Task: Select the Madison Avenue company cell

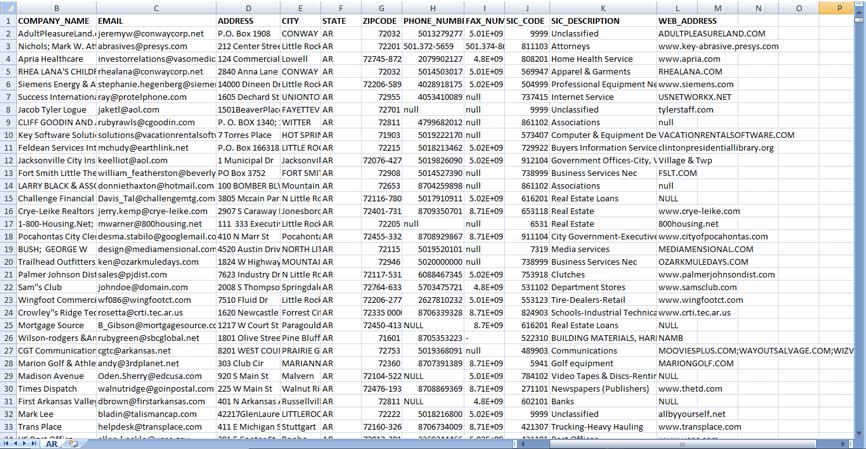Action: click(56, 377)
